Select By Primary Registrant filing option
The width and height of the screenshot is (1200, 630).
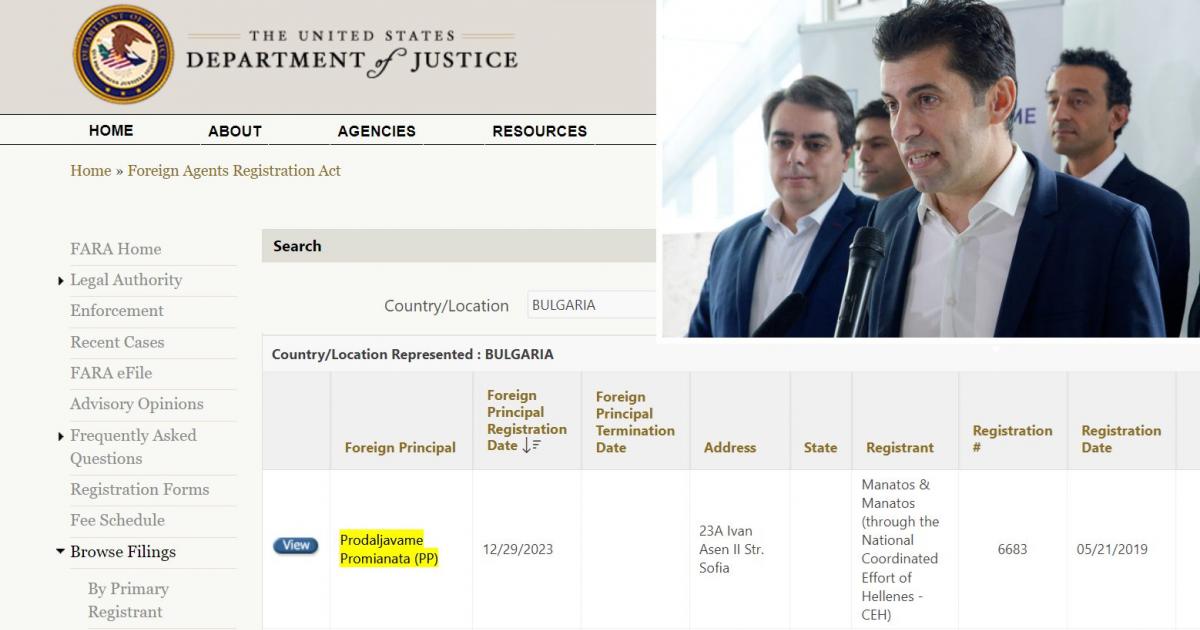[128, 600]
